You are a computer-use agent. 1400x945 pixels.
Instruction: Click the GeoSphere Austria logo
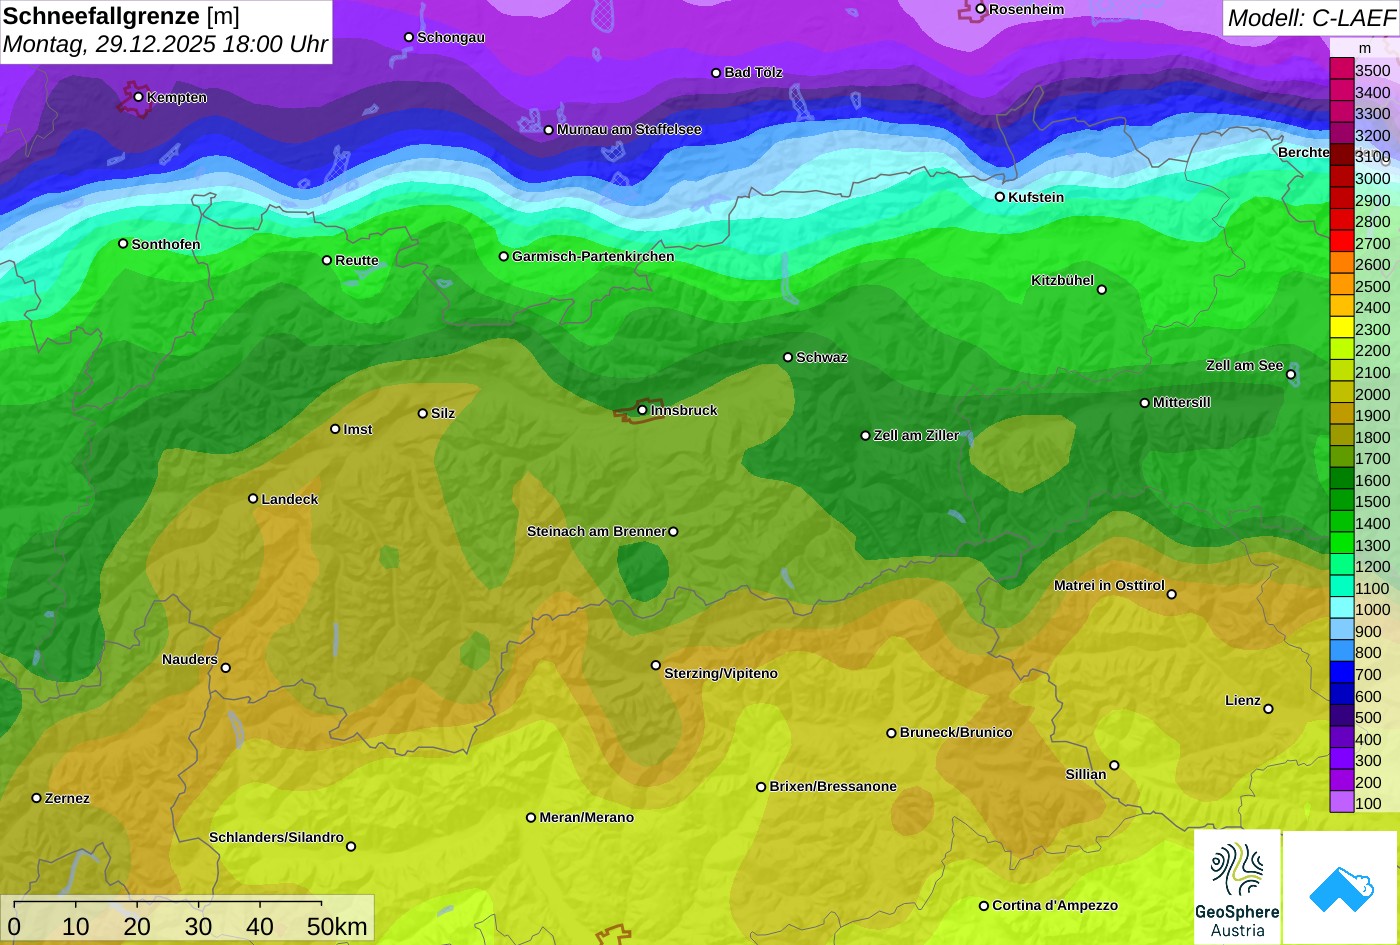click(x=1237, y=887)
